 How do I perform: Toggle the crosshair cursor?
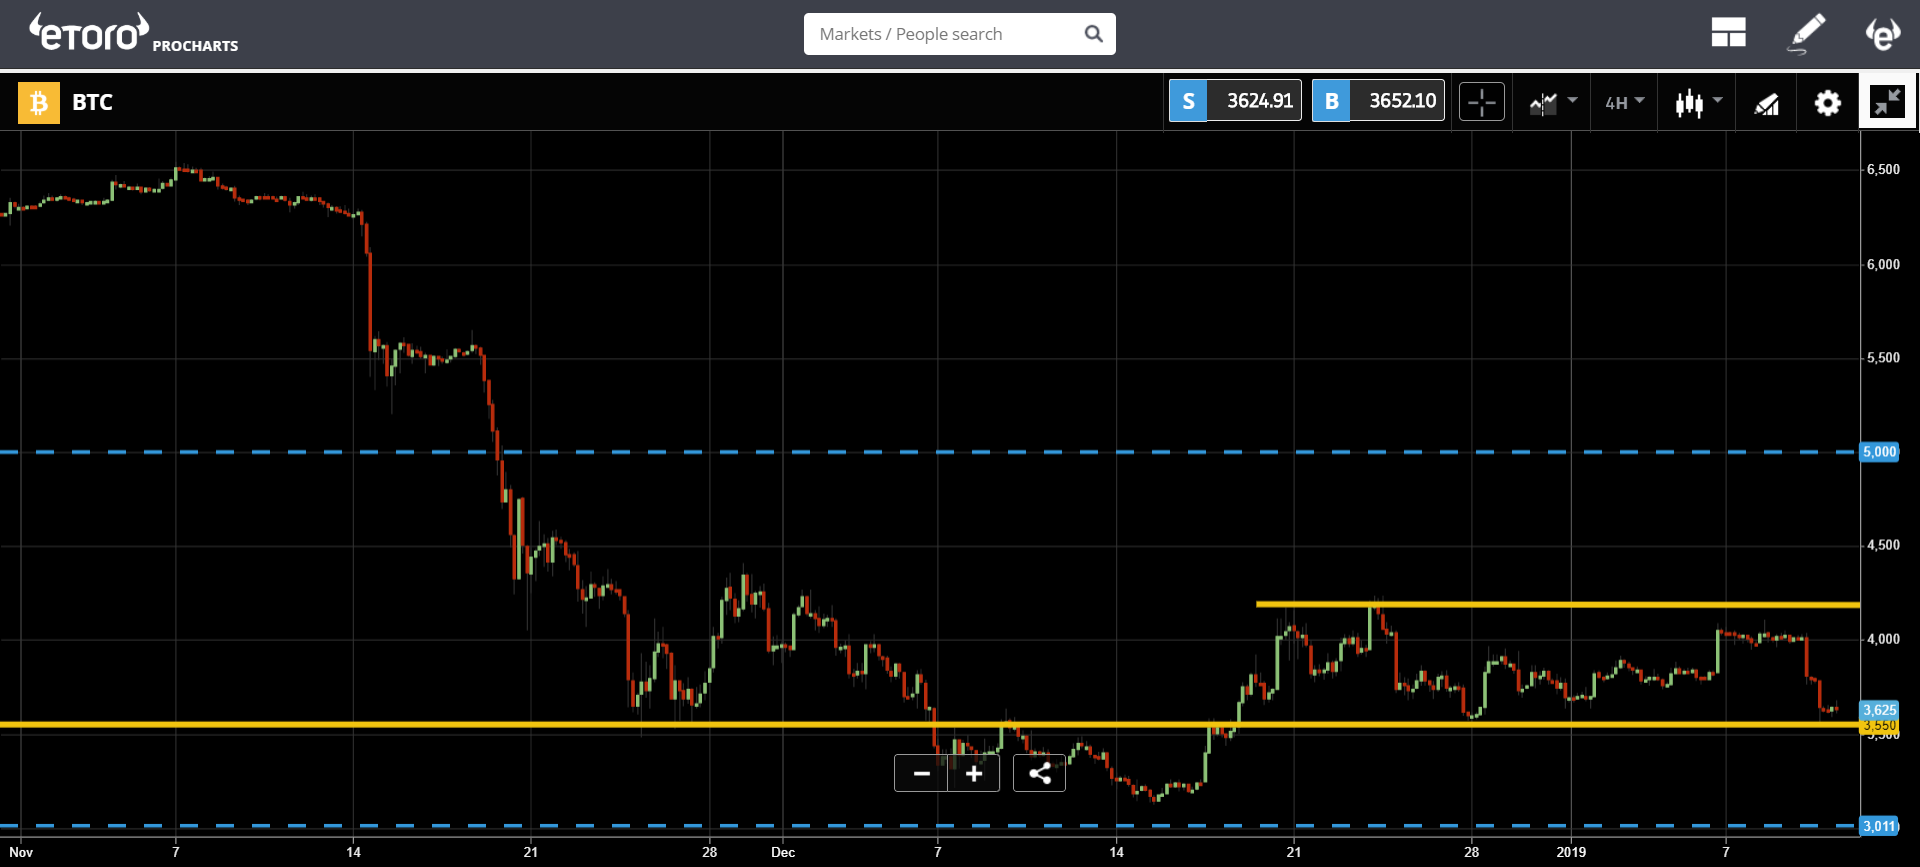pos(1481,102)
